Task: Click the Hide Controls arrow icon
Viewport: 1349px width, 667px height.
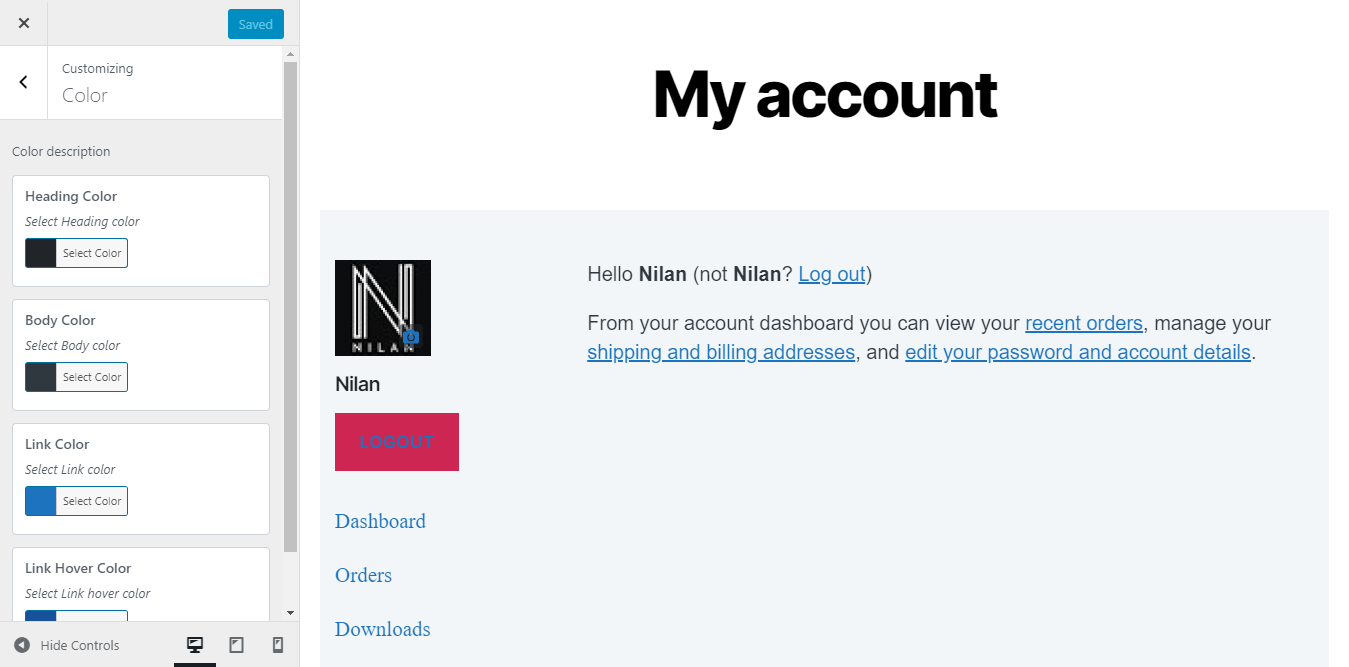Action: point(22,645)
